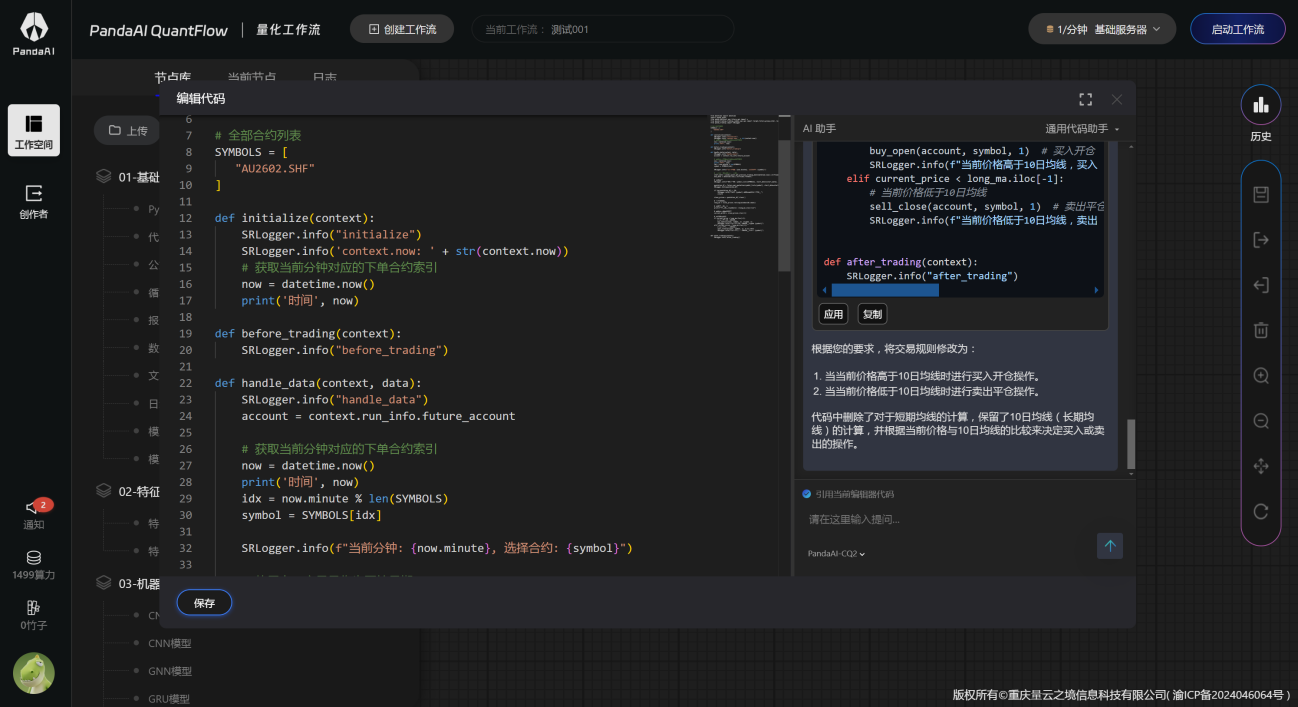Click the 03-机器 layers icon
Screen dimensions: 1298x707
pos(103,582)
